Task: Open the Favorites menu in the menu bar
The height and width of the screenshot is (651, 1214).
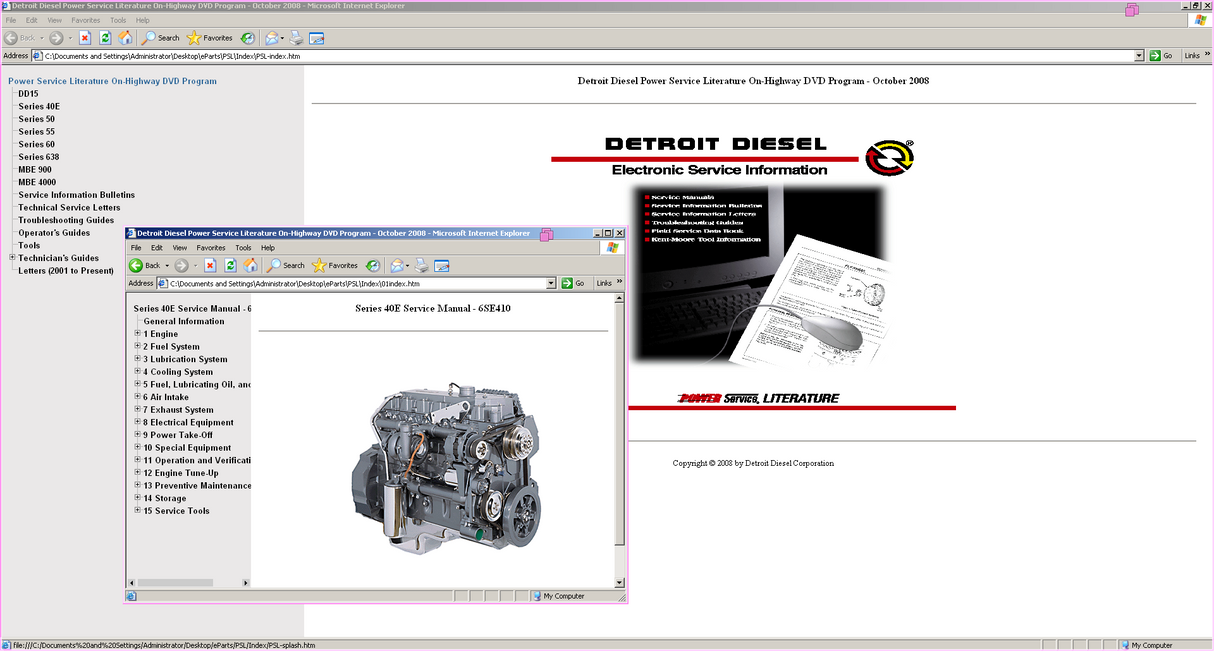Action: pyautogui.click(x=86, y=19)
